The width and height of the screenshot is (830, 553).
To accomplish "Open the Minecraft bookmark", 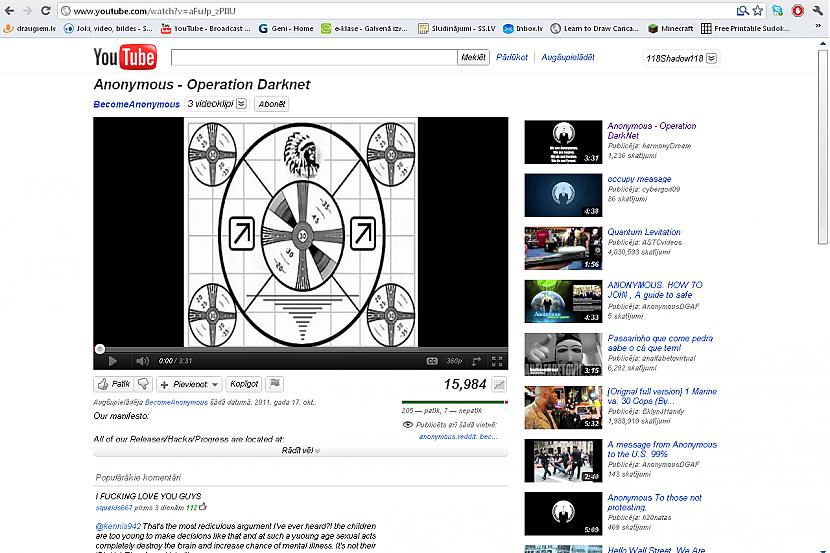I will (x=671, y=29).
